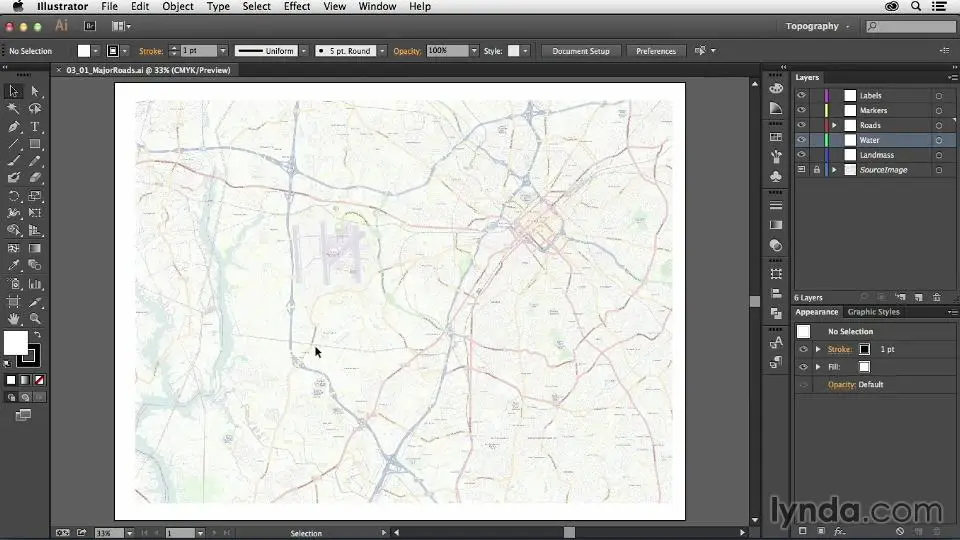Select the Pen tool
The width and height of the screenshot is (960, 540).
tap(13, 127)
